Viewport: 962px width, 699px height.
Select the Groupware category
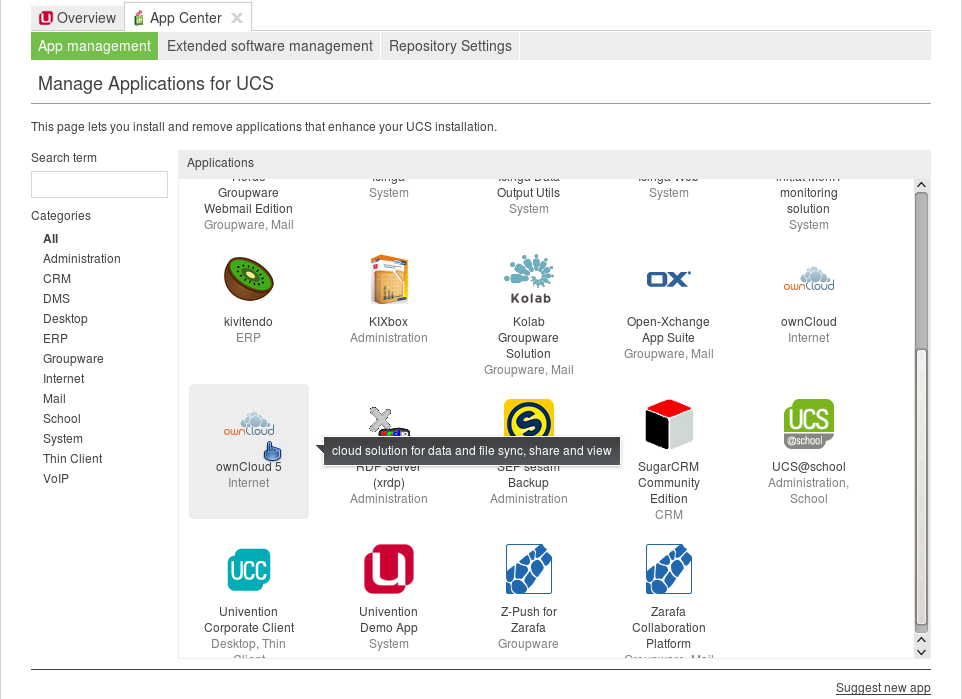coord(74,358)
